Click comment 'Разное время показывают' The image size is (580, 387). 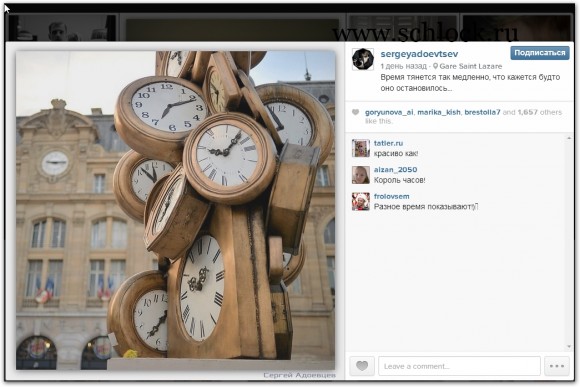click(426, 207)
